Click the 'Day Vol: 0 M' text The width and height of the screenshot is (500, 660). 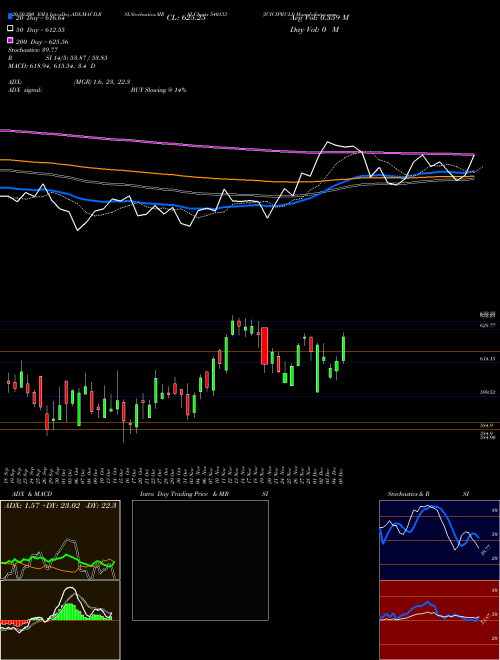pos(314,29)
